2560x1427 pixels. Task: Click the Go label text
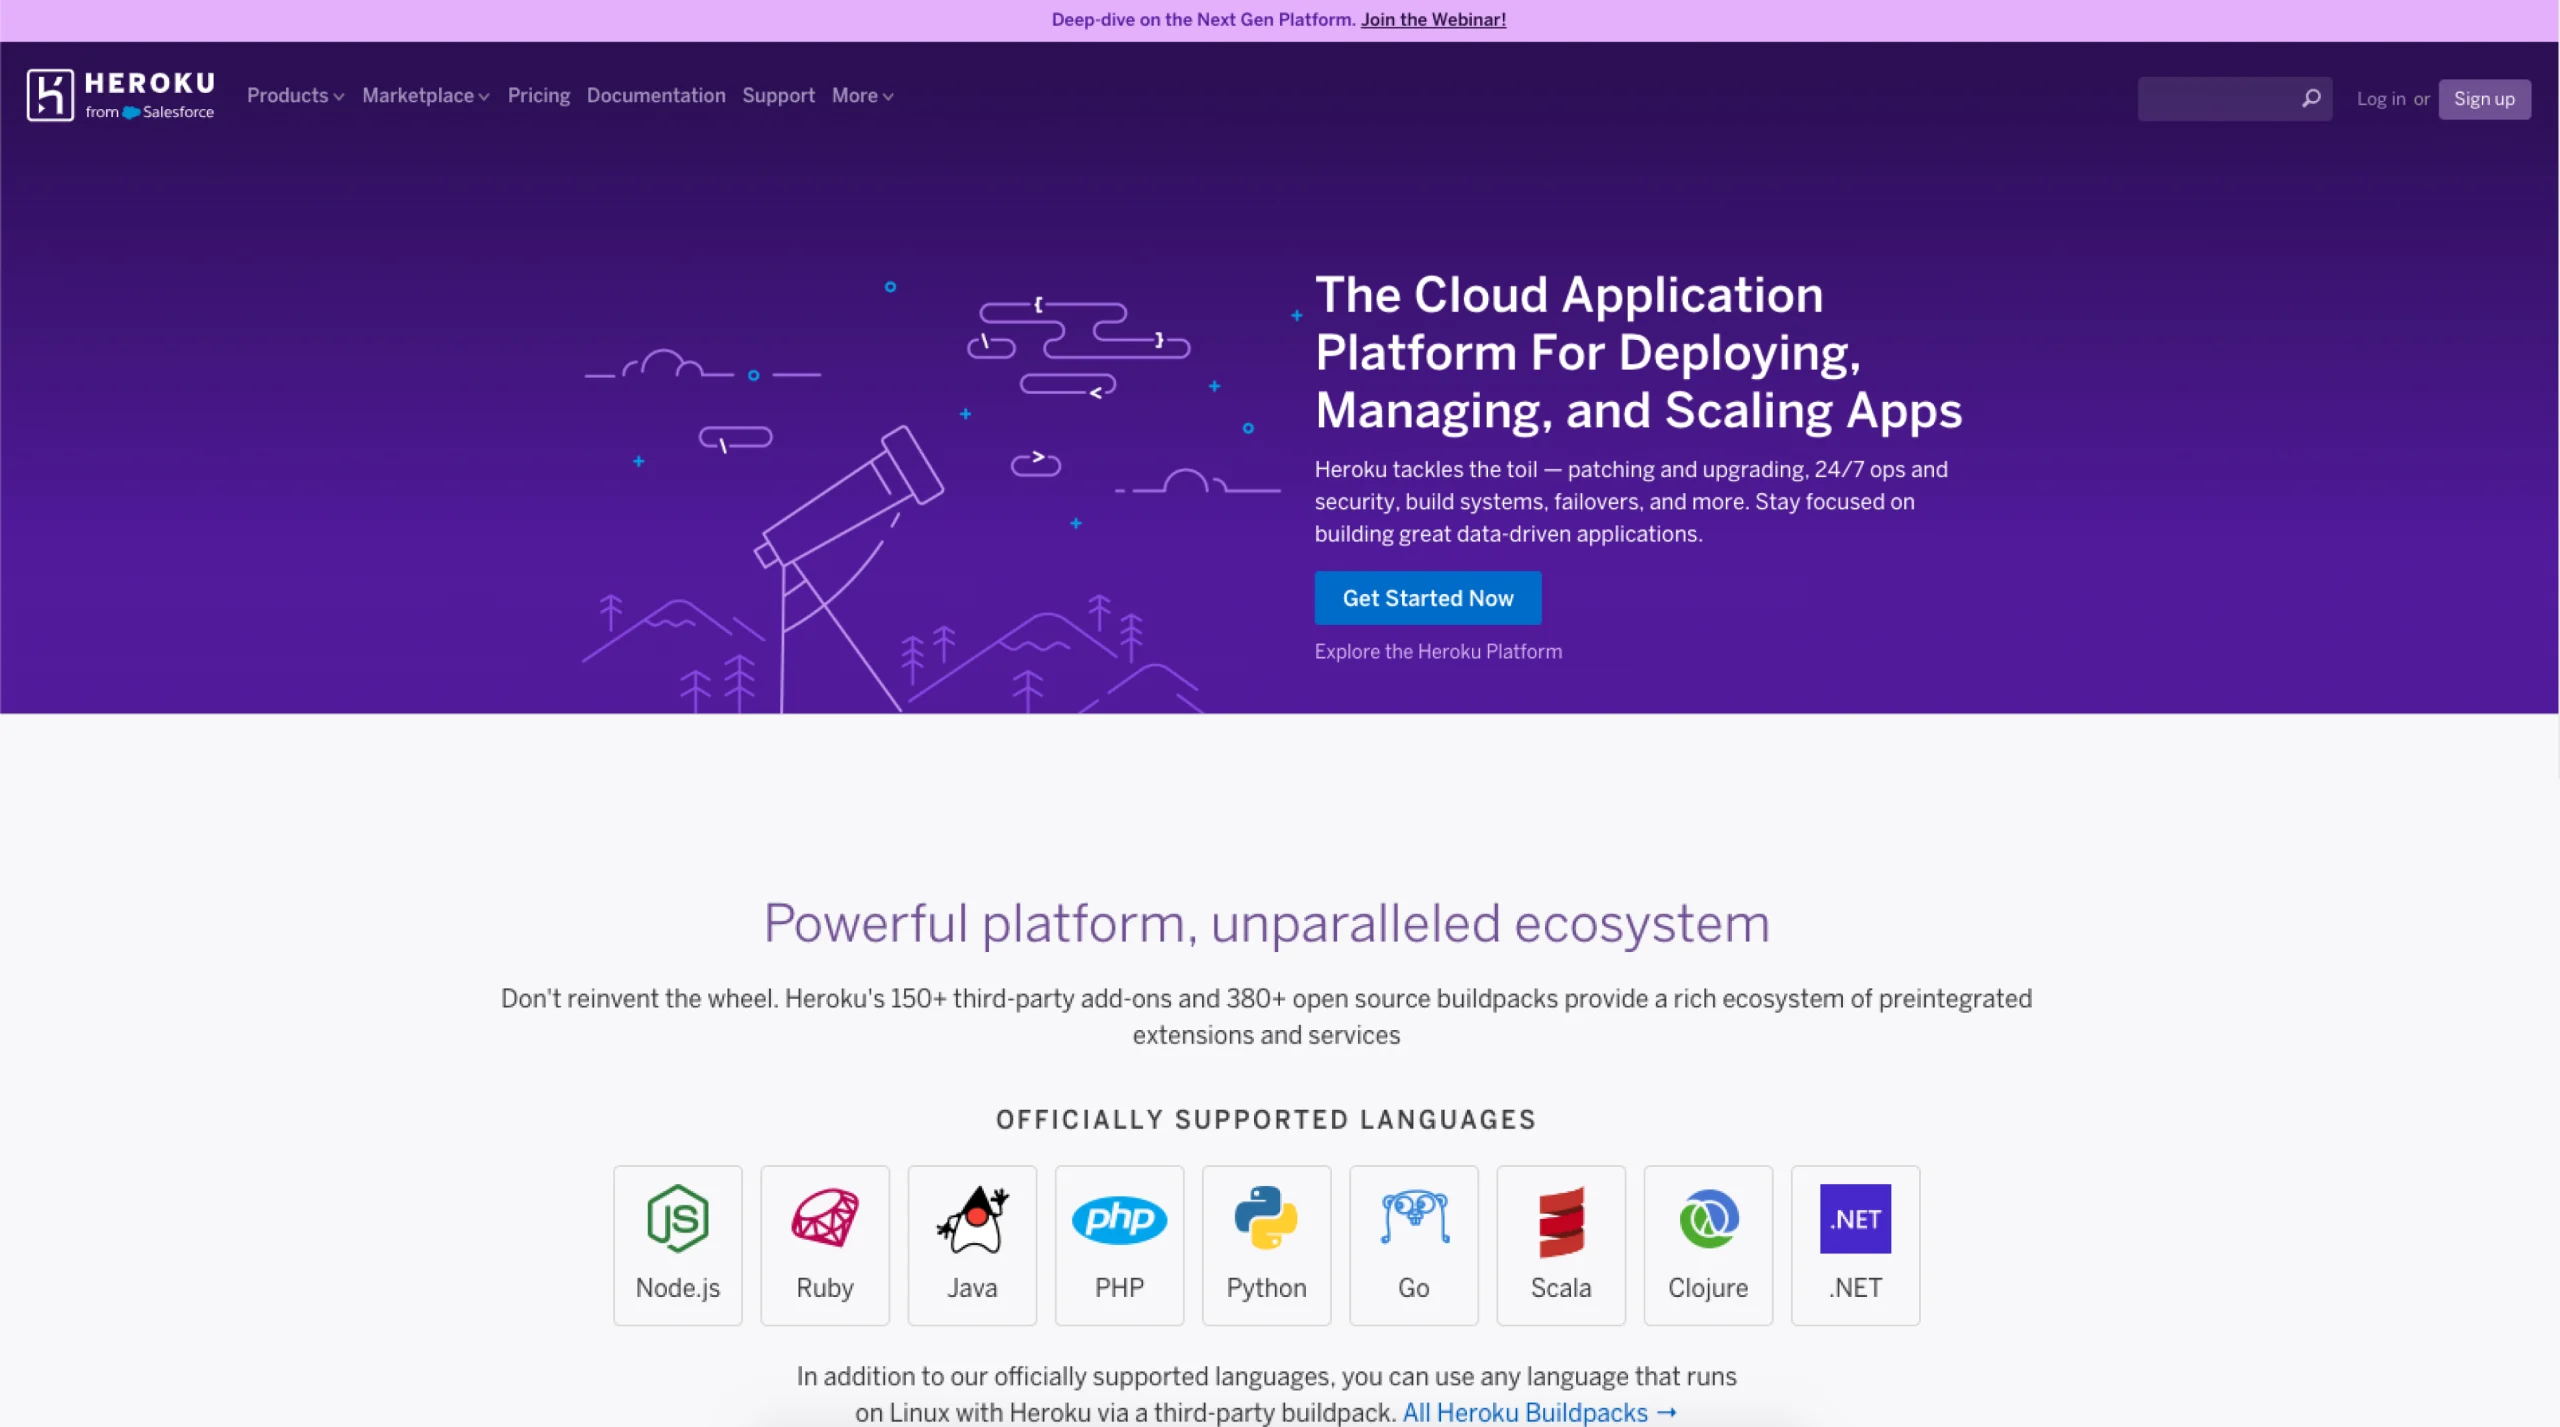pos(1413,1287)
